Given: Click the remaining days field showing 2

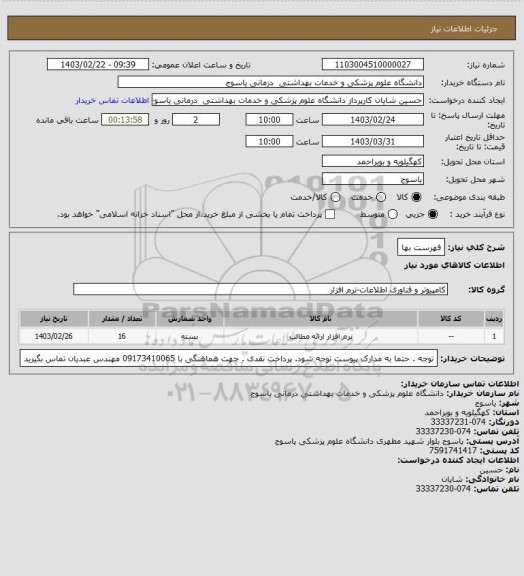Looking at the screenshot, I should click(x=196, y=120).
